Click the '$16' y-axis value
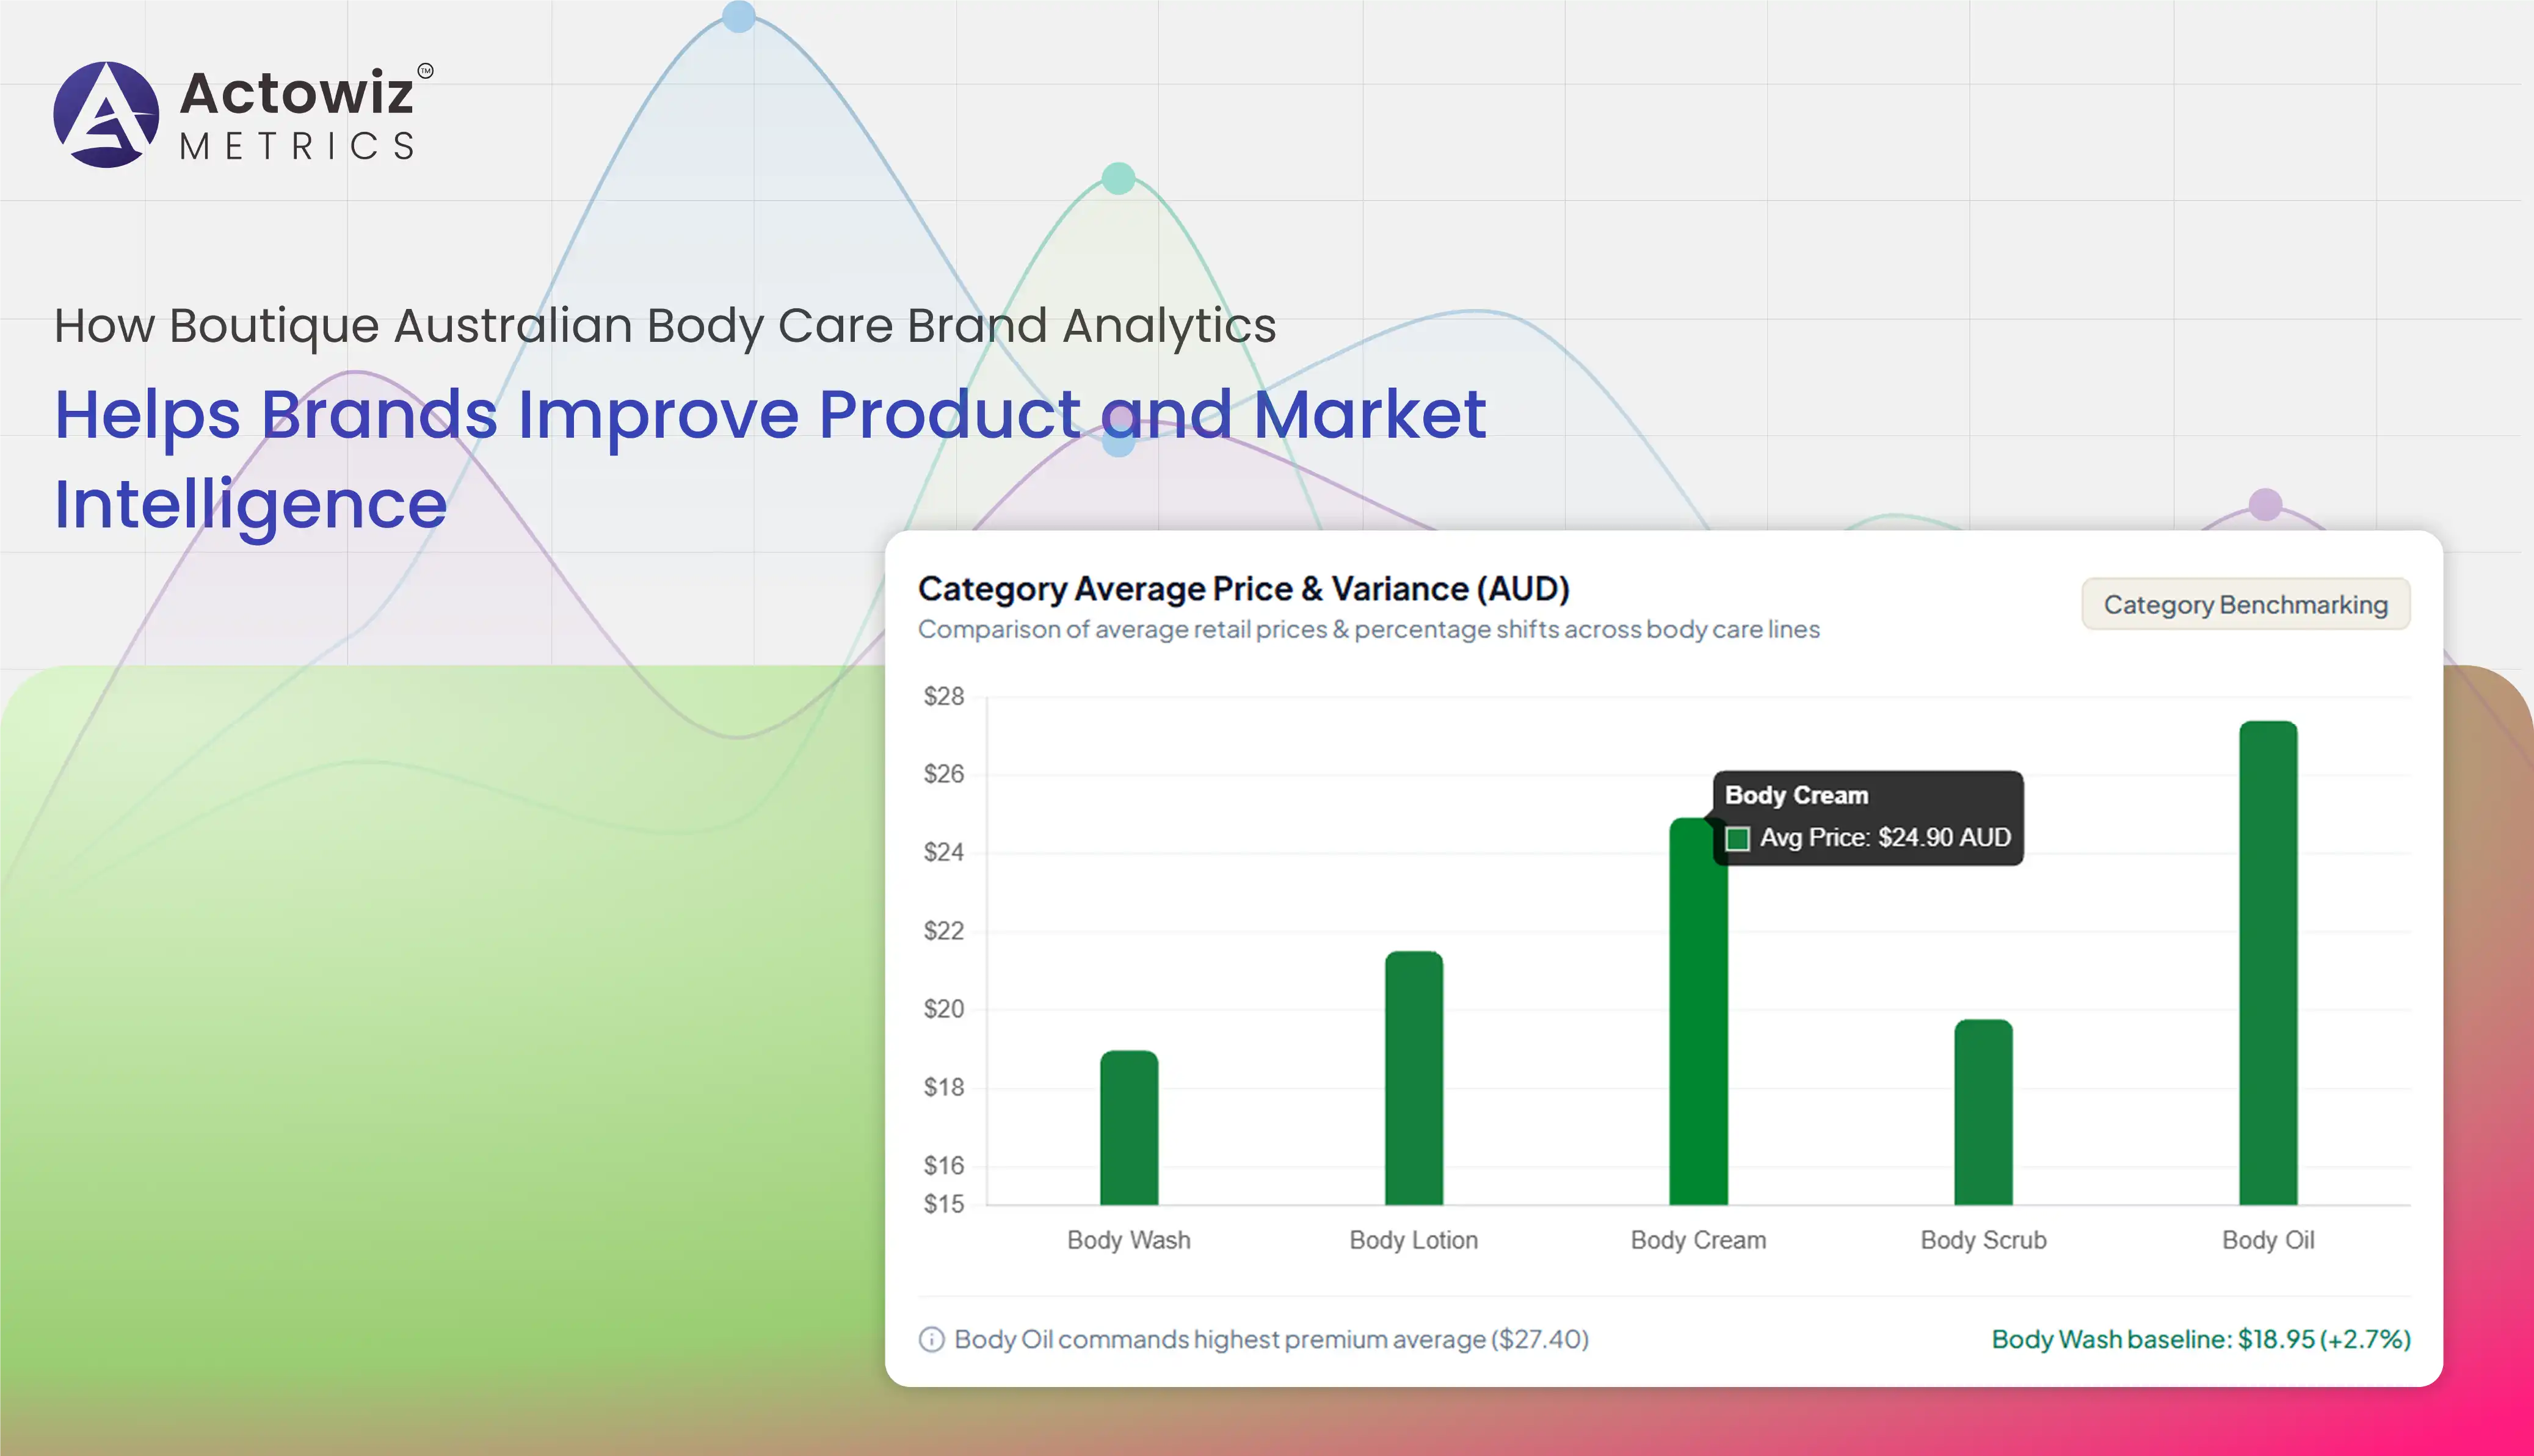The image size is (2534, 1456). (944, 1165)
